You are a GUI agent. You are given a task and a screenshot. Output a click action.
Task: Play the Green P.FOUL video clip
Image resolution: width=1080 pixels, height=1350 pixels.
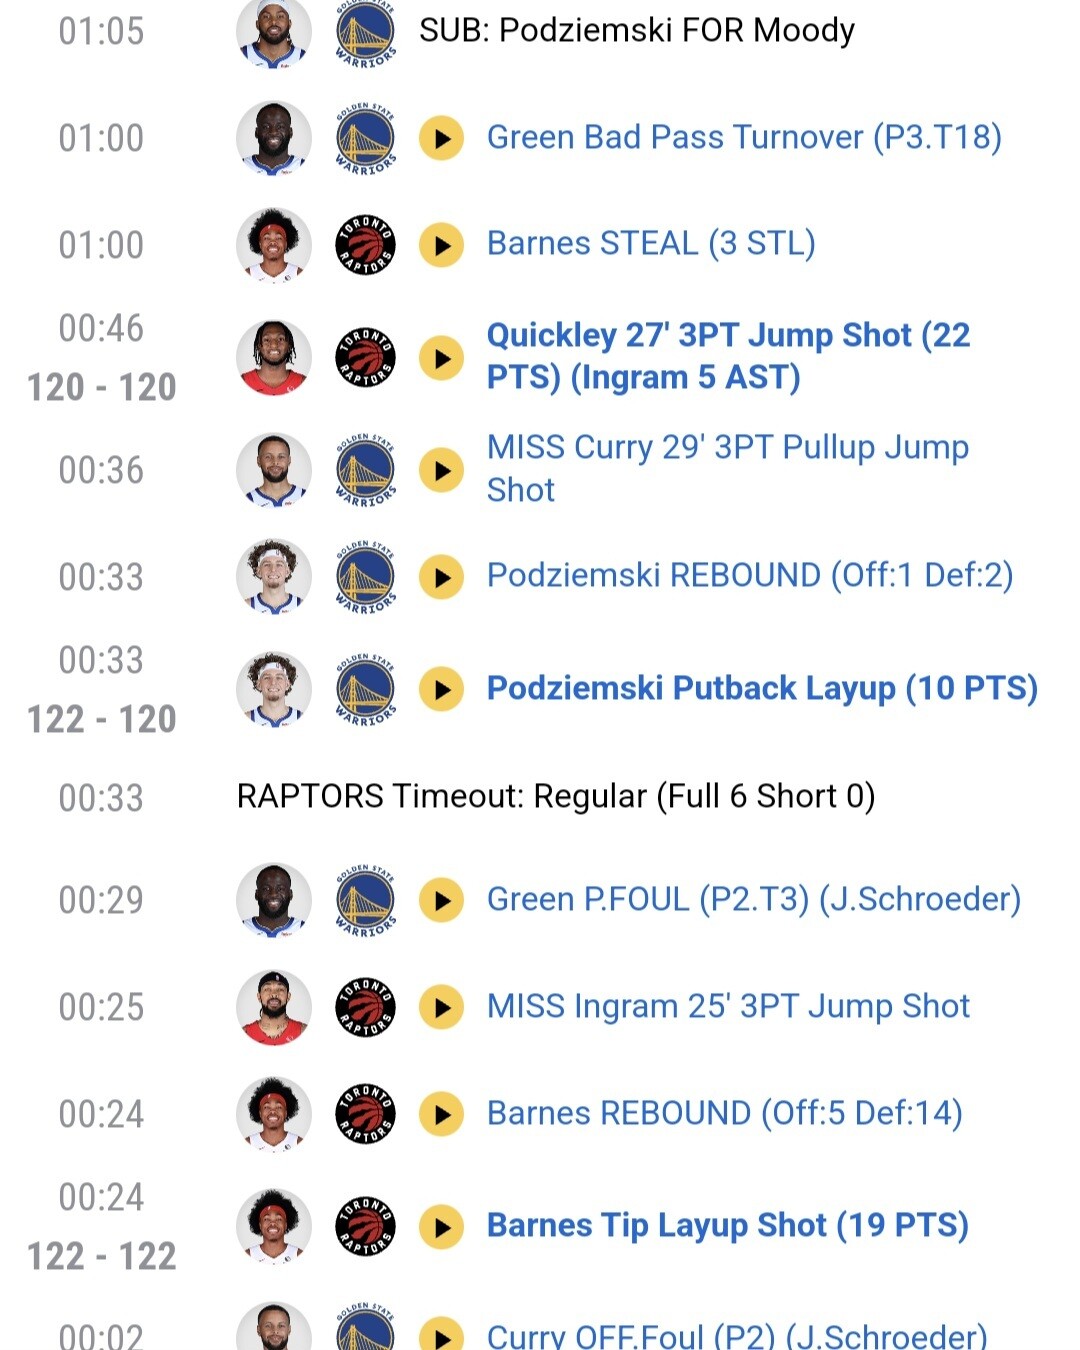point(441,900)
